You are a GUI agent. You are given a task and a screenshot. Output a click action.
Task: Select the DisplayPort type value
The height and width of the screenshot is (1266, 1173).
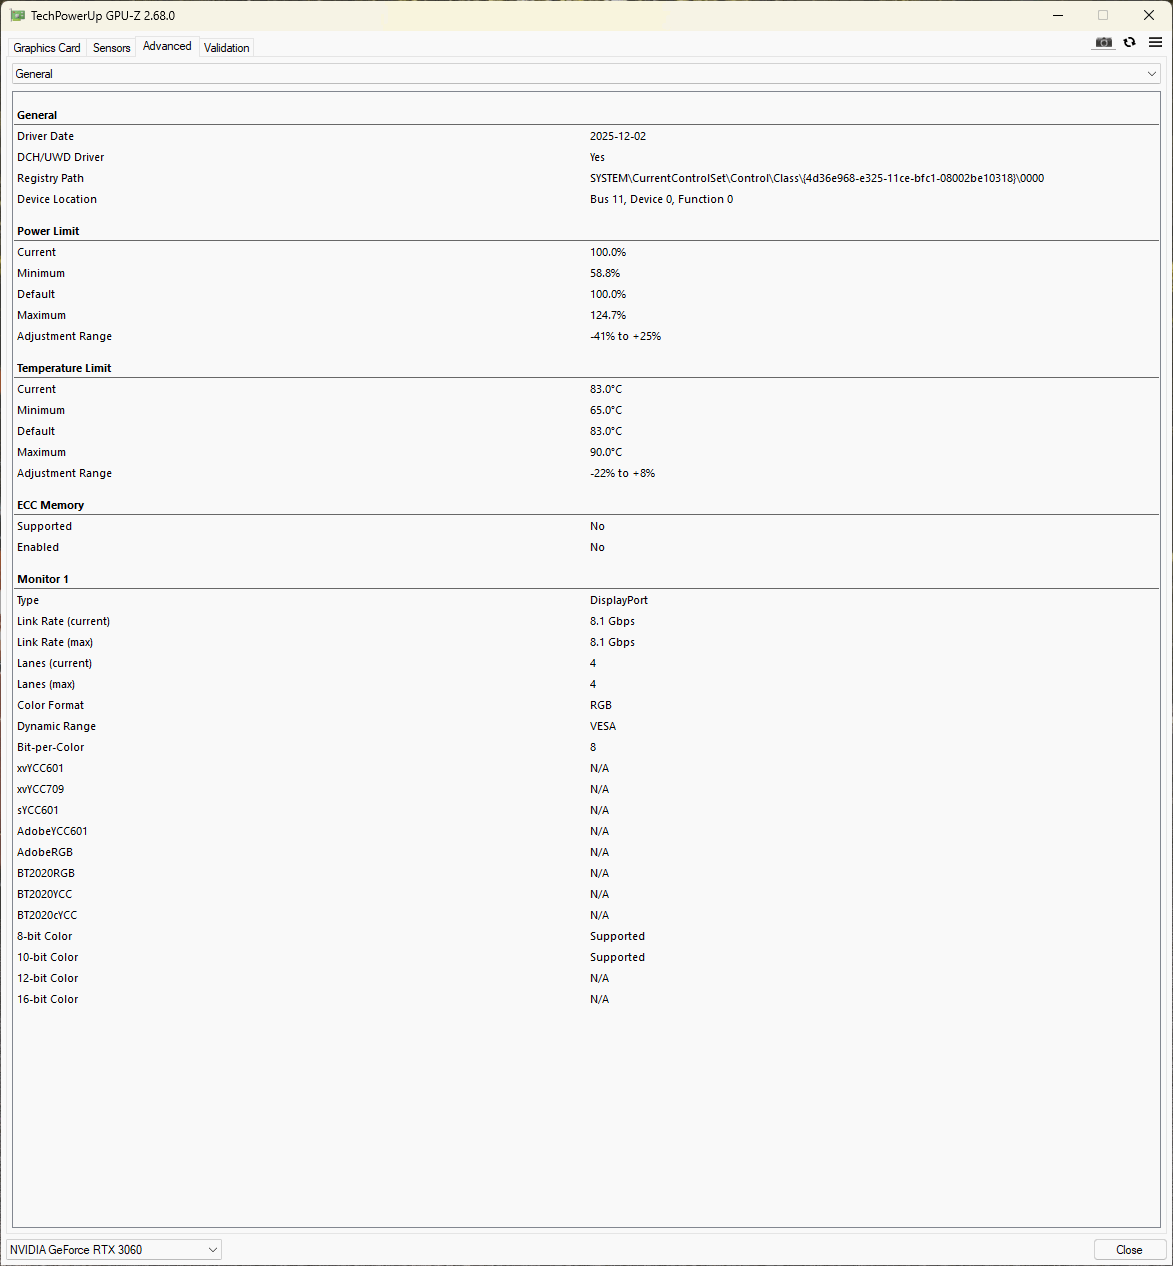619,600
